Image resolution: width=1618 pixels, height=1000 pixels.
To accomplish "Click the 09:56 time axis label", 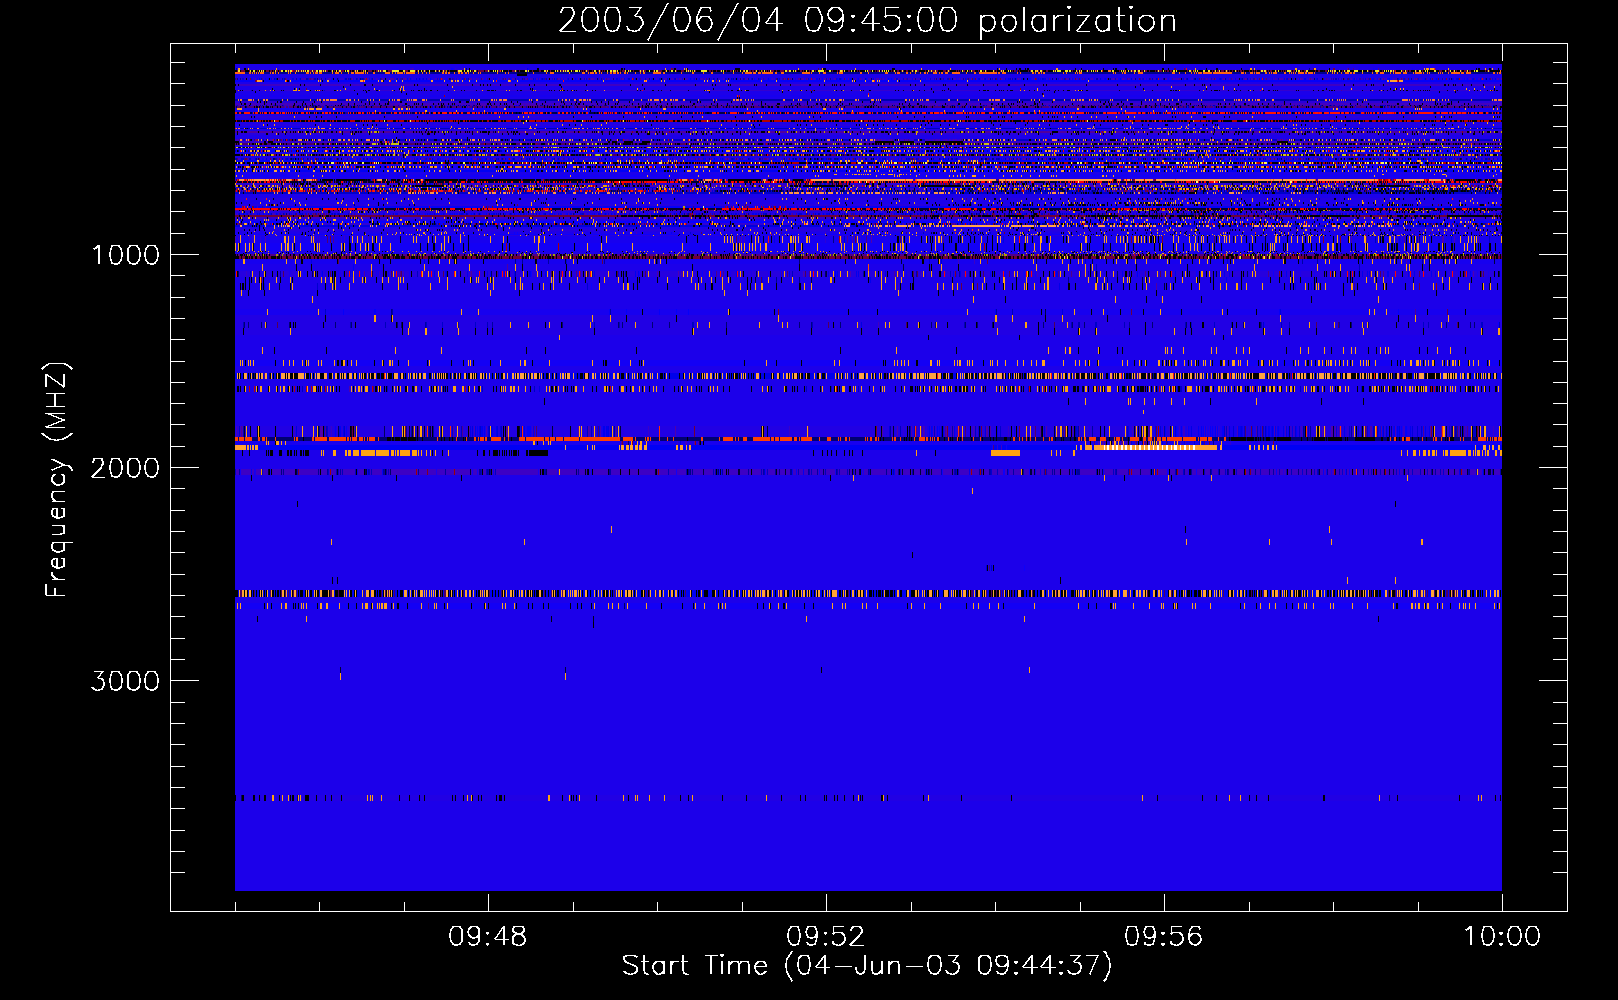I will point(1163,937).
